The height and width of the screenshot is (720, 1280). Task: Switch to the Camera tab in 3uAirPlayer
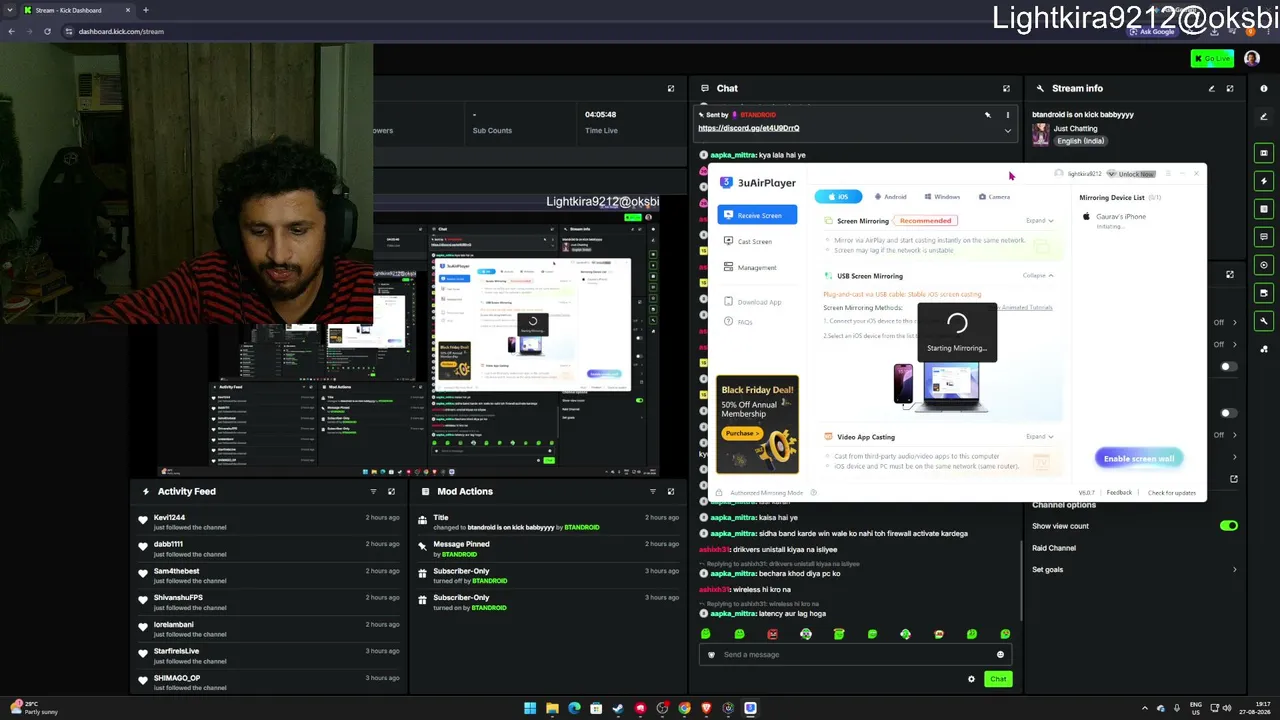[x=994, y=197]
